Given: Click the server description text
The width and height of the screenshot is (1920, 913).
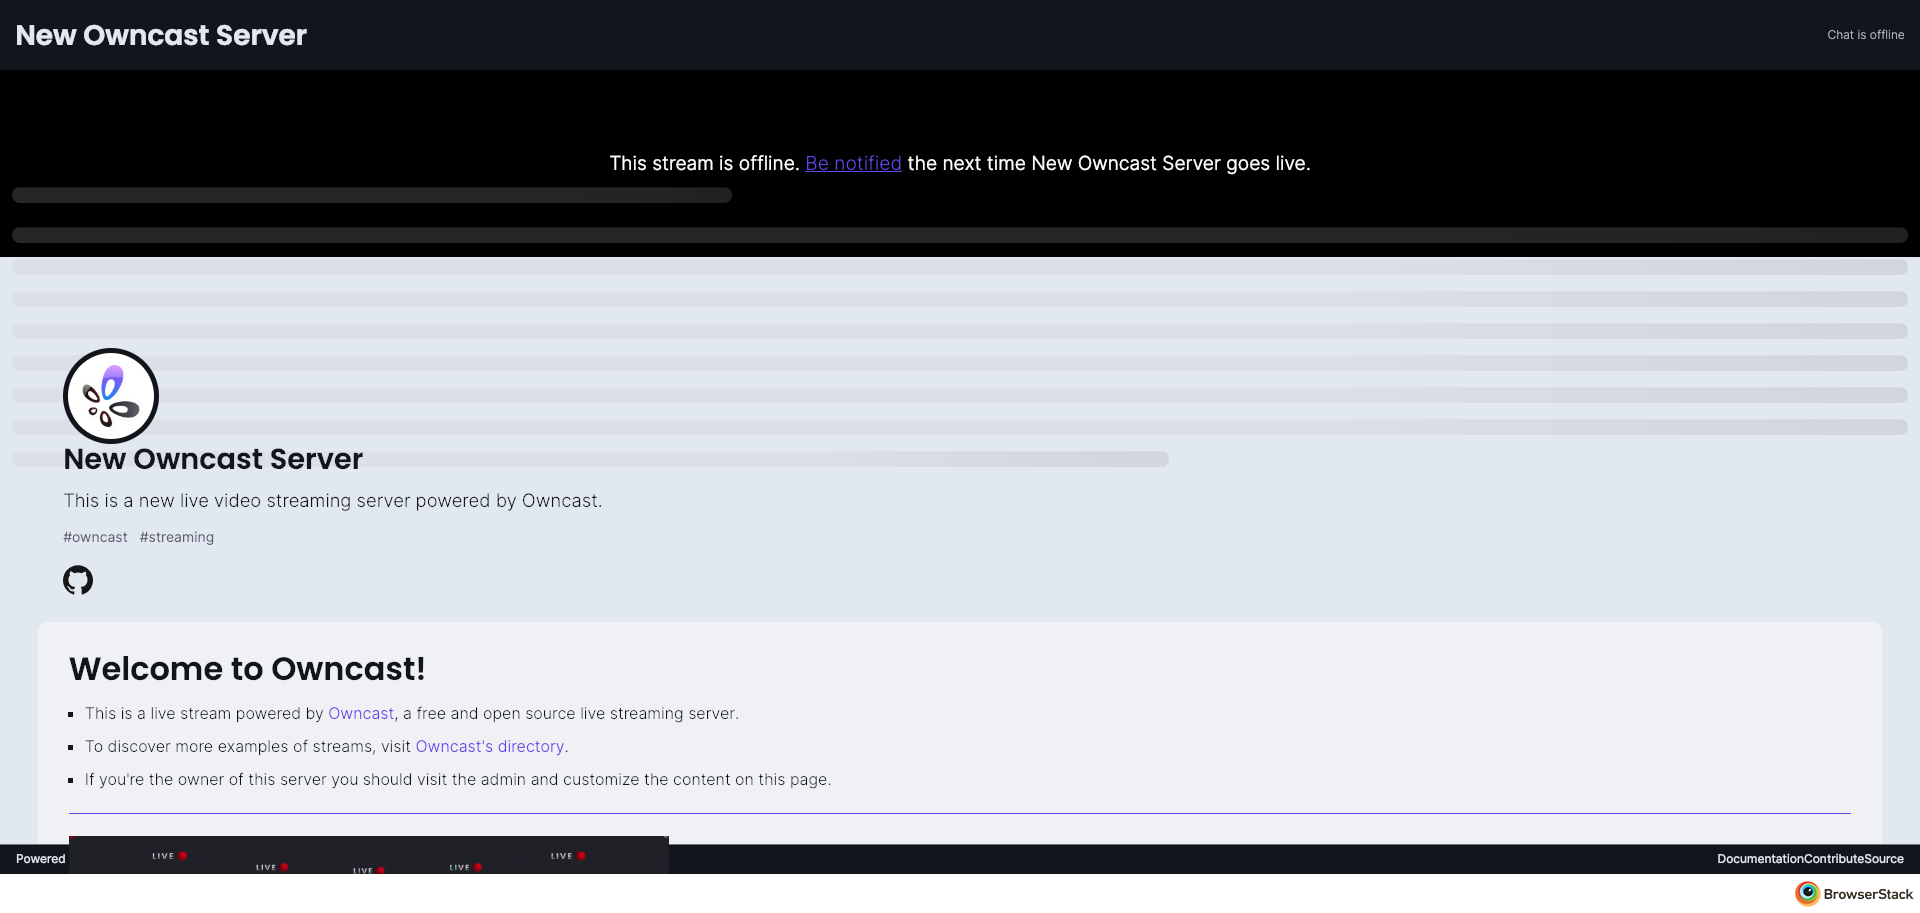Looking at the screenshot, I should (333, 500).
